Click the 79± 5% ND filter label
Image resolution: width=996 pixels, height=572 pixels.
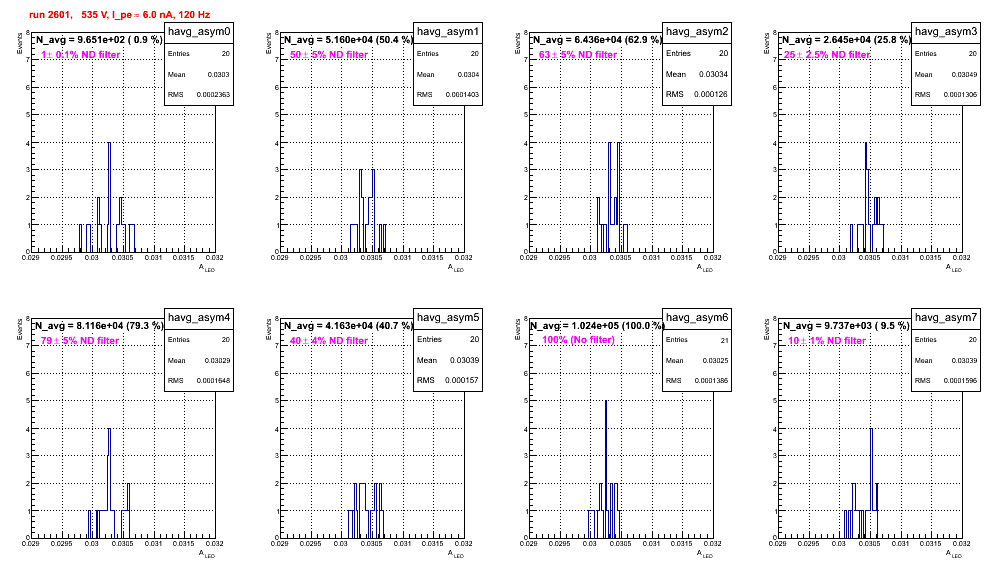(x=80, y=341)
